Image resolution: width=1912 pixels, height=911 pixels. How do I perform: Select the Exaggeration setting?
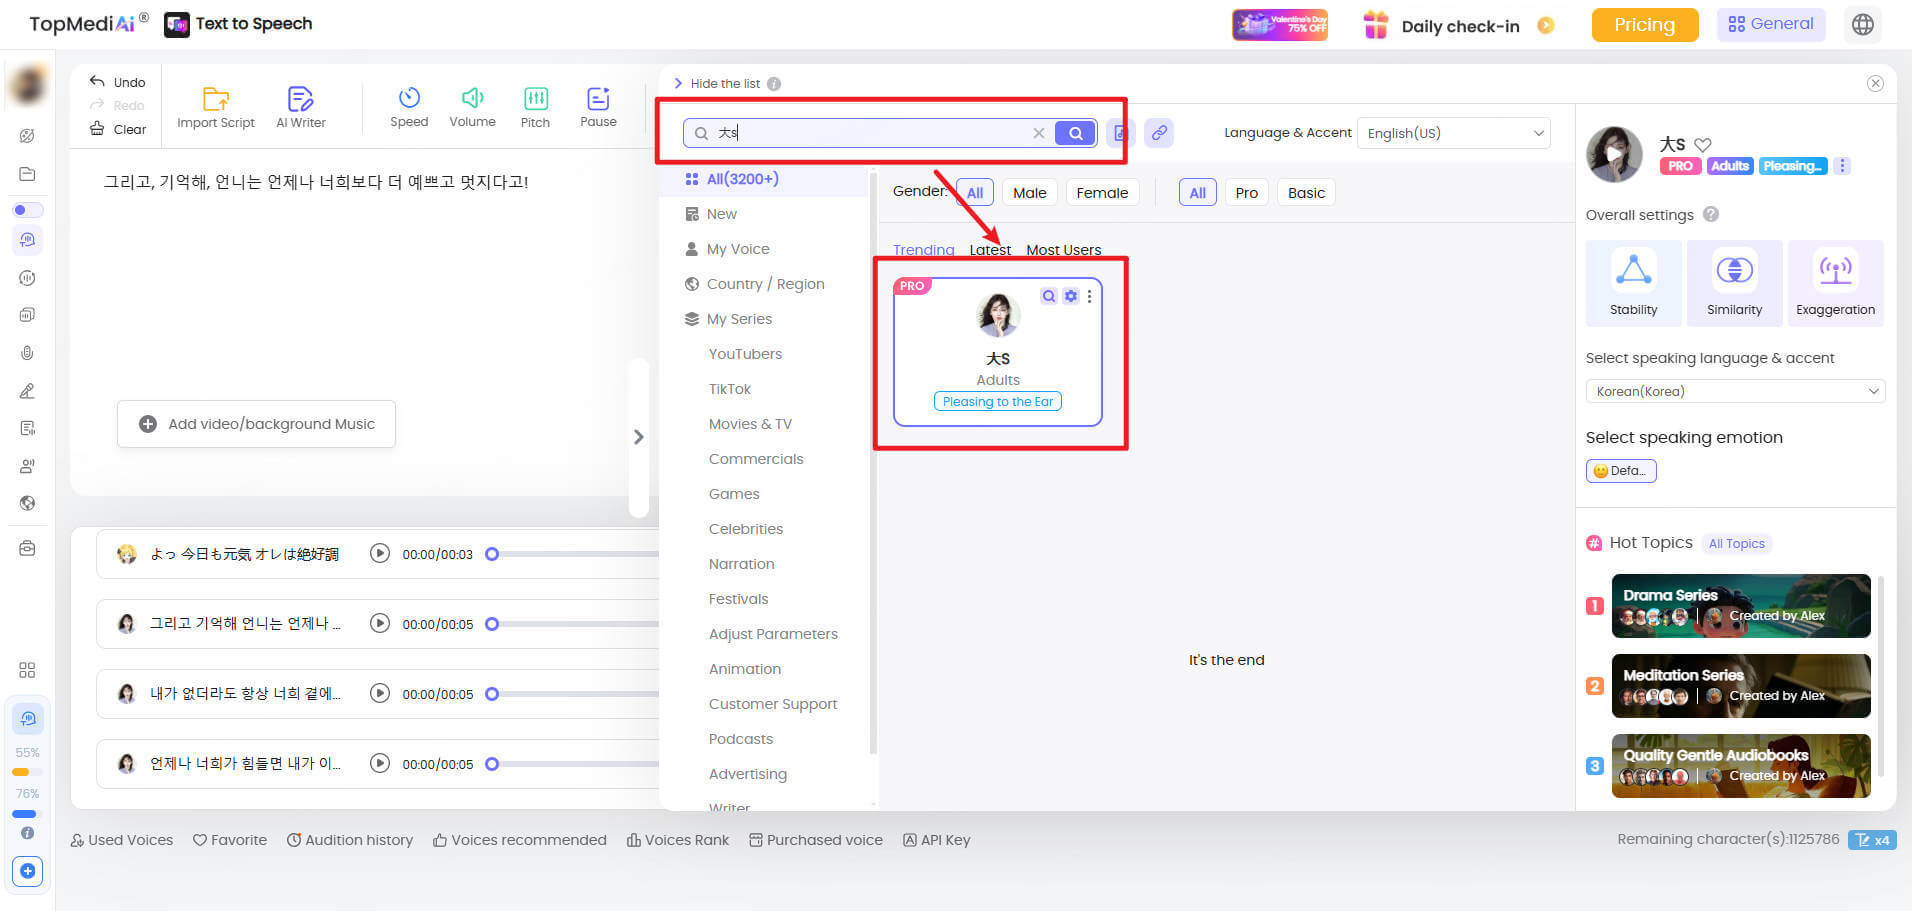pyautogui.click(x=1835, y=283)
